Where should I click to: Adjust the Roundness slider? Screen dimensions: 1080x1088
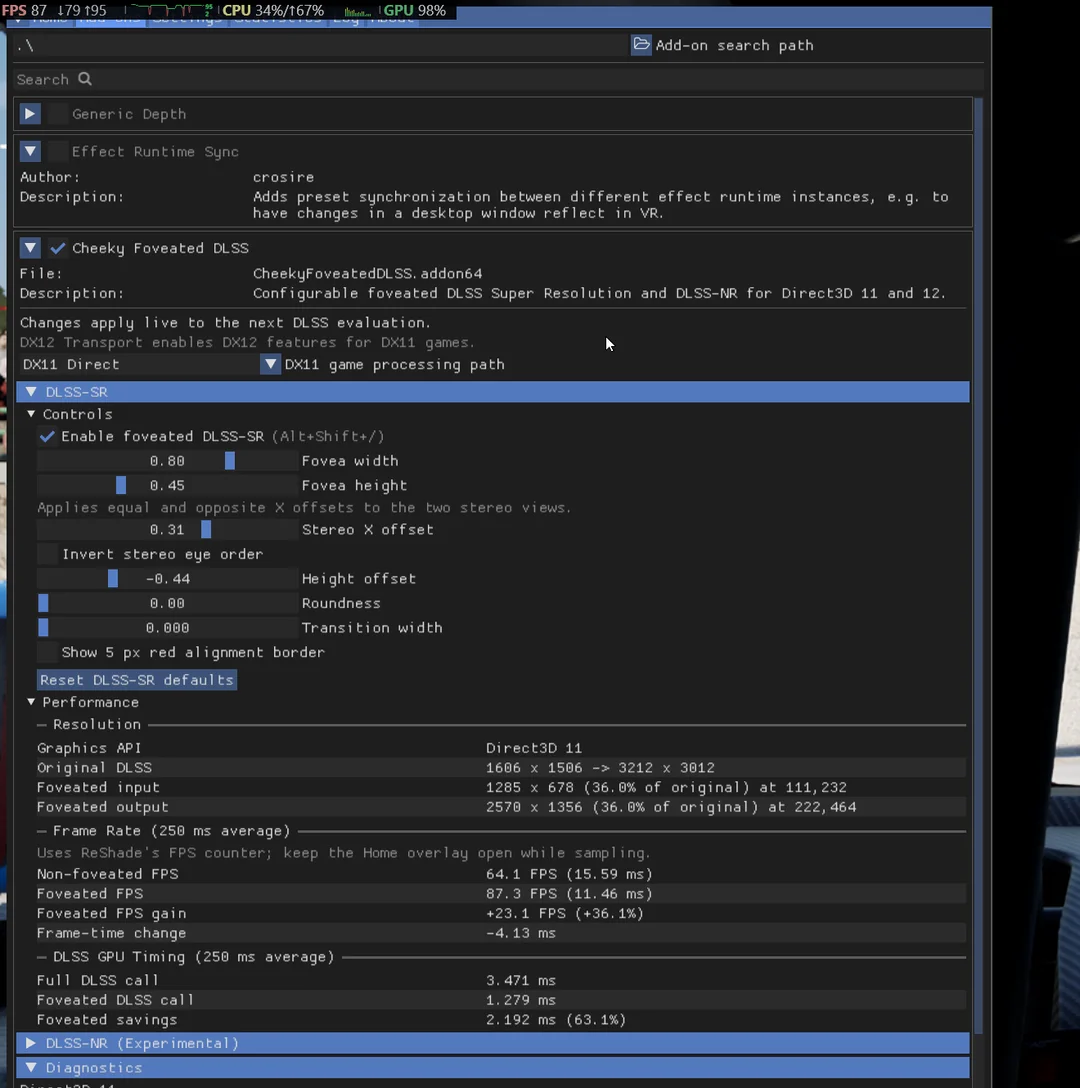pyautogui.click(x=167, y=603)
